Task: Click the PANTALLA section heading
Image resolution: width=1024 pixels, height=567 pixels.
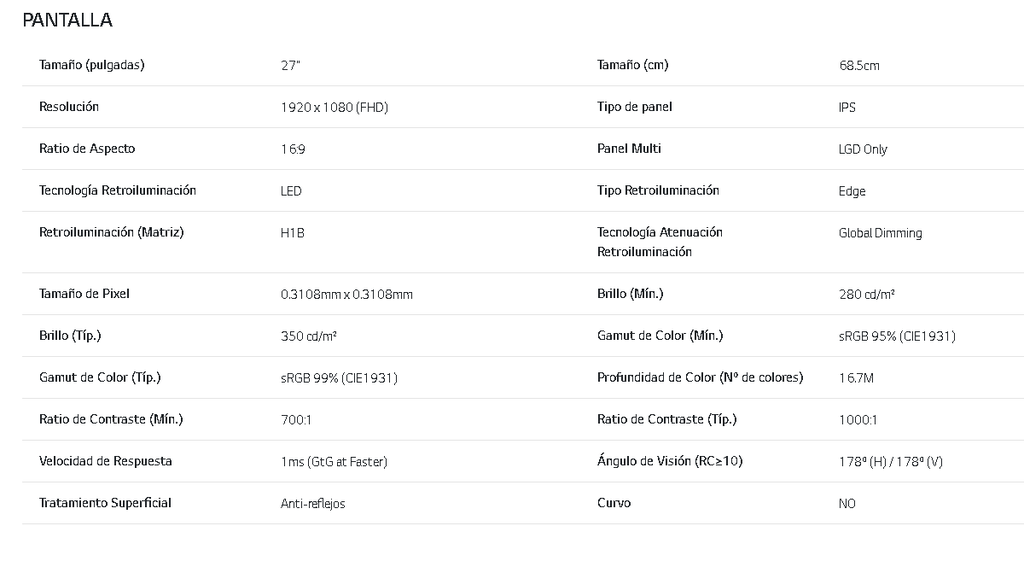Action: [67, 20]
